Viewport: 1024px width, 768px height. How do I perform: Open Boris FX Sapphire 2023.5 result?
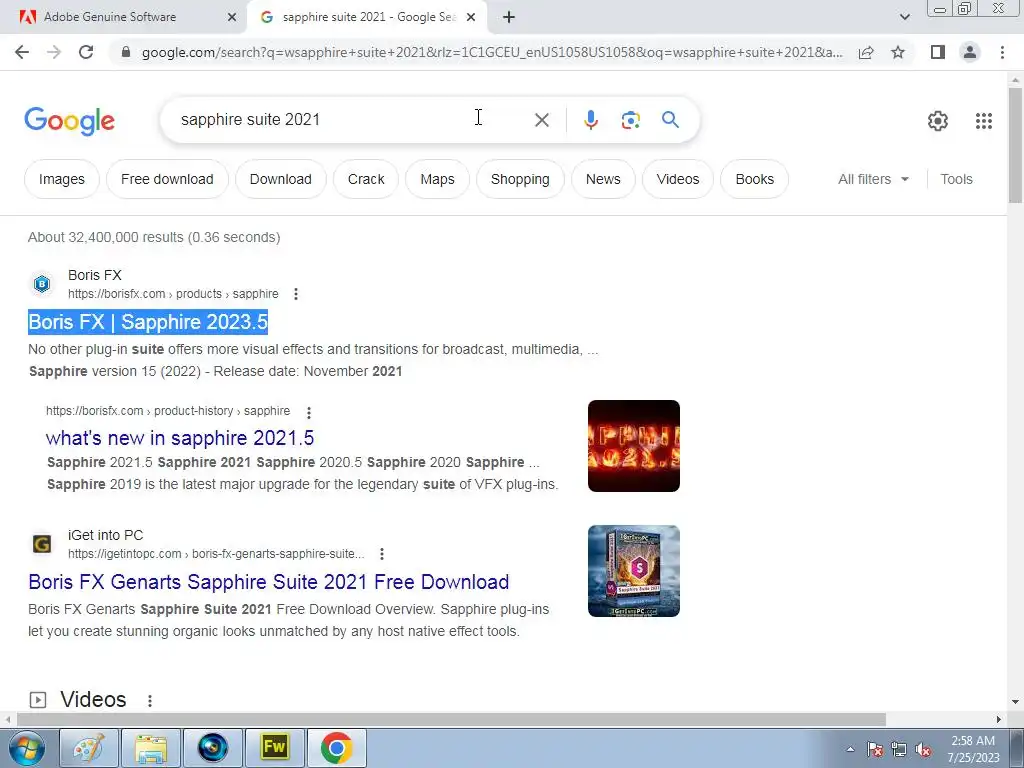148,322
